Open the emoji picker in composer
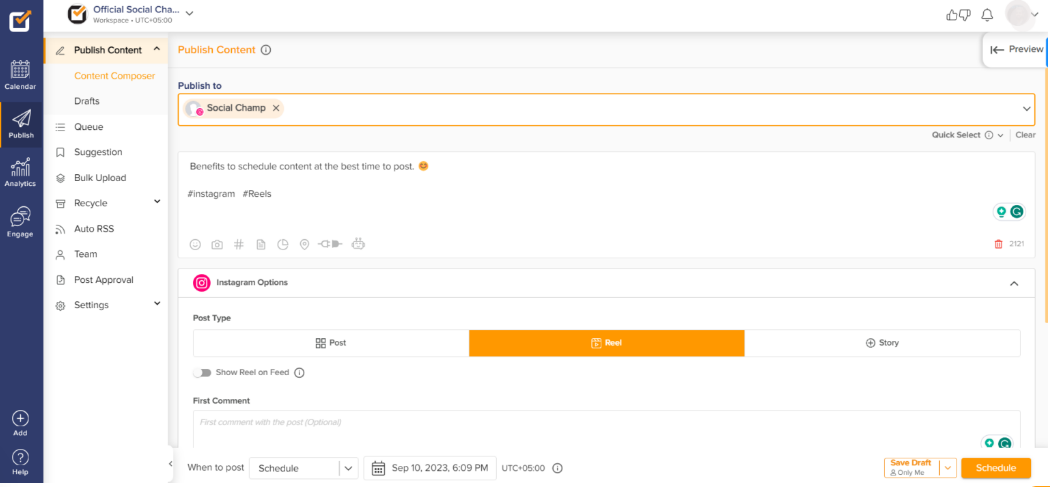The height and width of the screenshot is (487, 1050). [195, 244]
